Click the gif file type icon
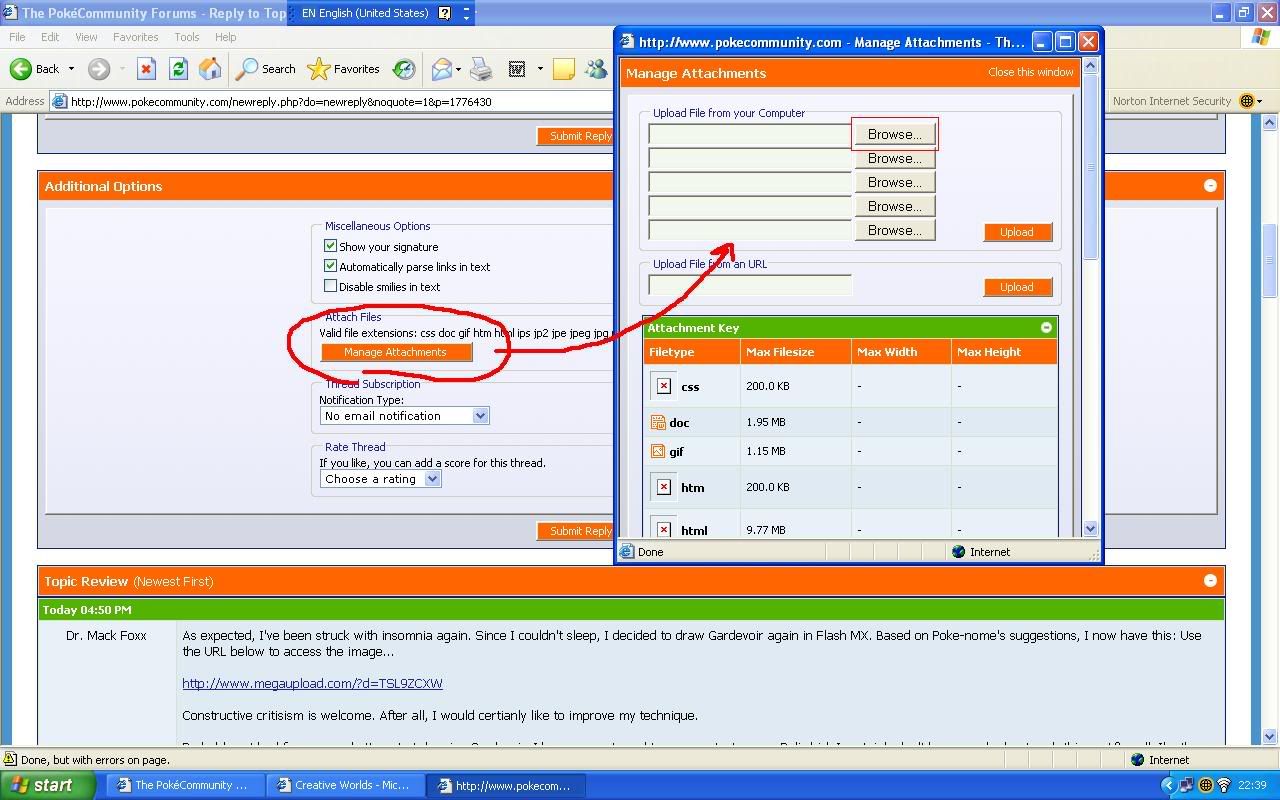1280x800 pixels. tap(658, 451)
